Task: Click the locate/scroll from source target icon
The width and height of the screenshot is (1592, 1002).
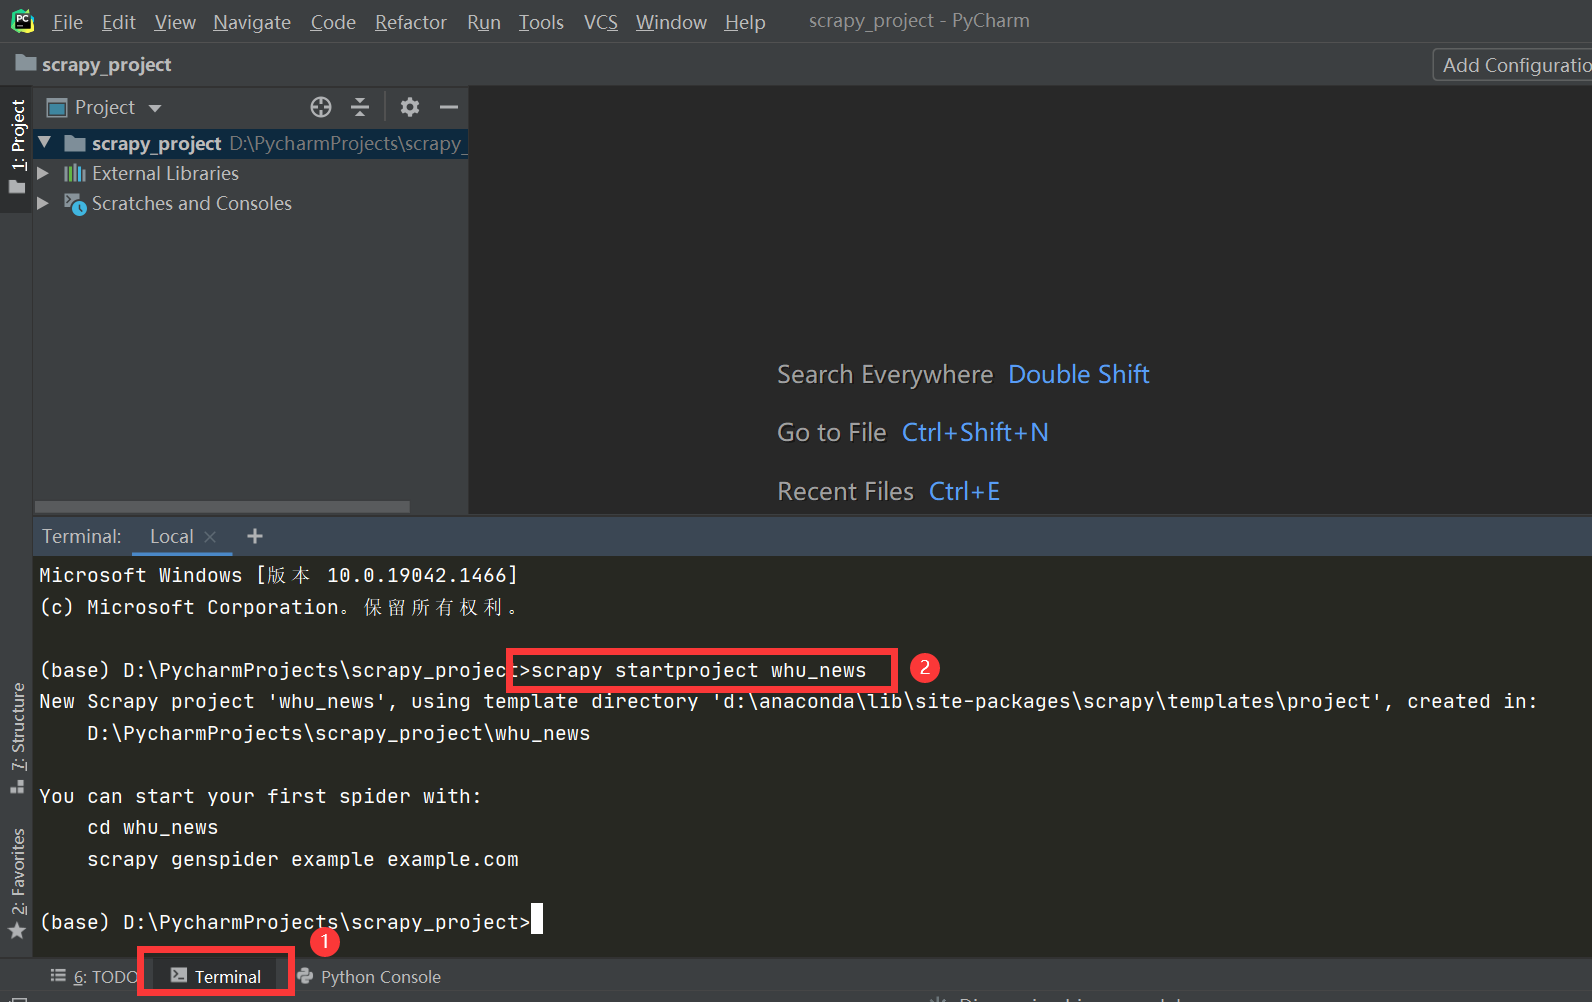Action: 321,107
